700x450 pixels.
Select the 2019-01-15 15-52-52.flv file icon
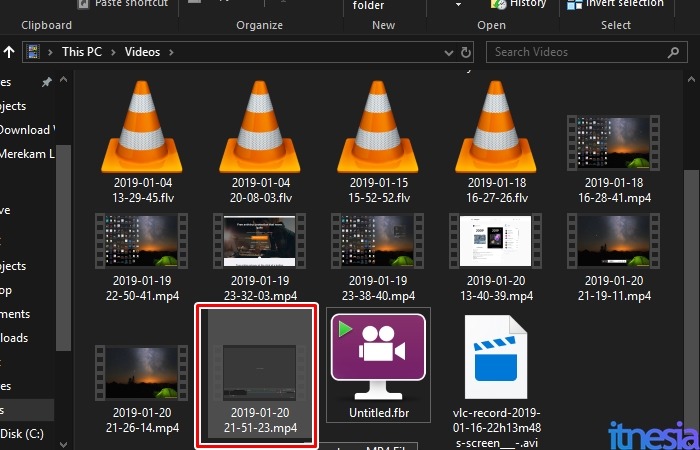pos(378,127)
